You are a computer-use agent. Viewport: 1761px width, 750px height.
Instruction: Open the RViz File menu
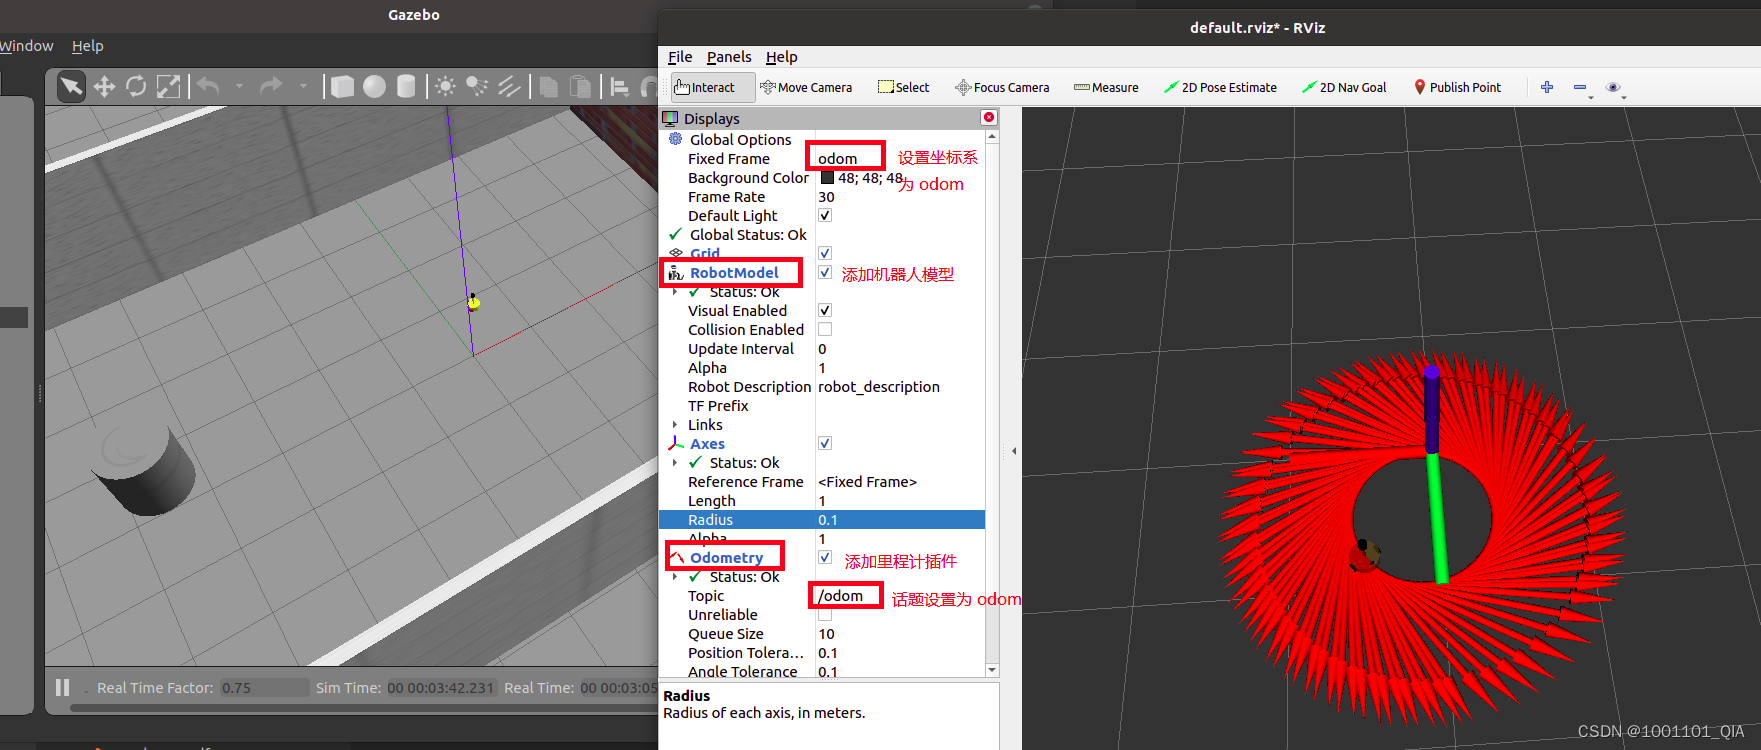680,57
